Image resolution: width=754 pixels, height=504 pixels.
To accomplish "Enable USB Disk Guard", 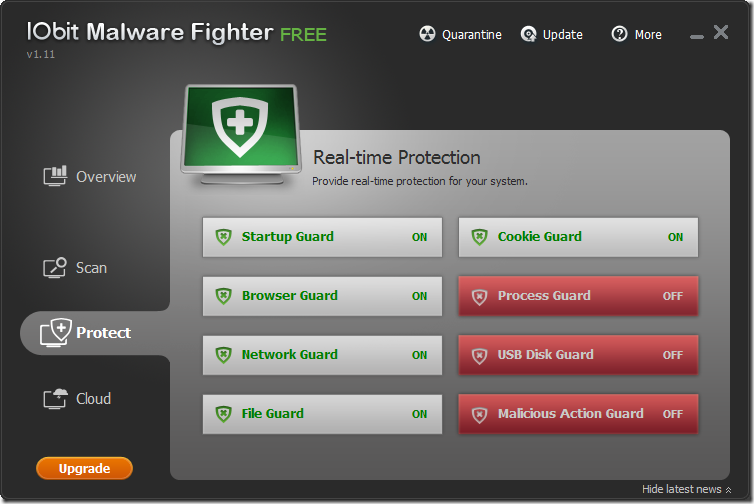I will pos(578,355).
